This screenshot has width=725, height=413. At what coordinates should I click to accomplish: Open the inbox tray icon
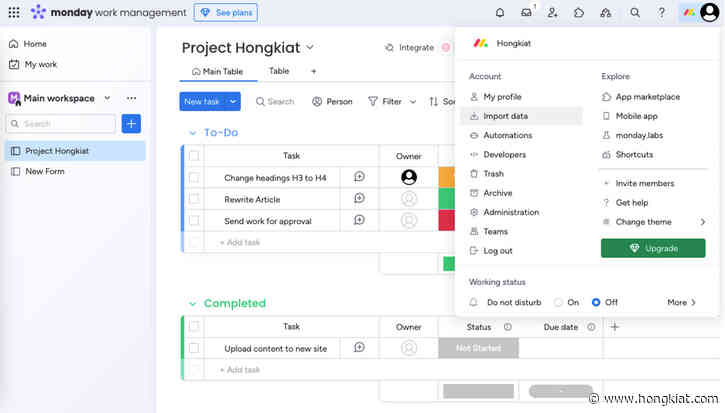(527, 13)
